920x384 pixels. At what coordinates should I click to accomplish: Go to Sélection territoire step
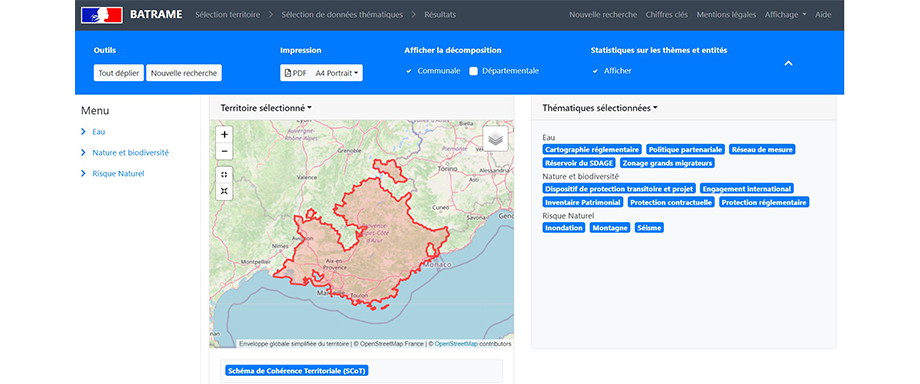227,15
